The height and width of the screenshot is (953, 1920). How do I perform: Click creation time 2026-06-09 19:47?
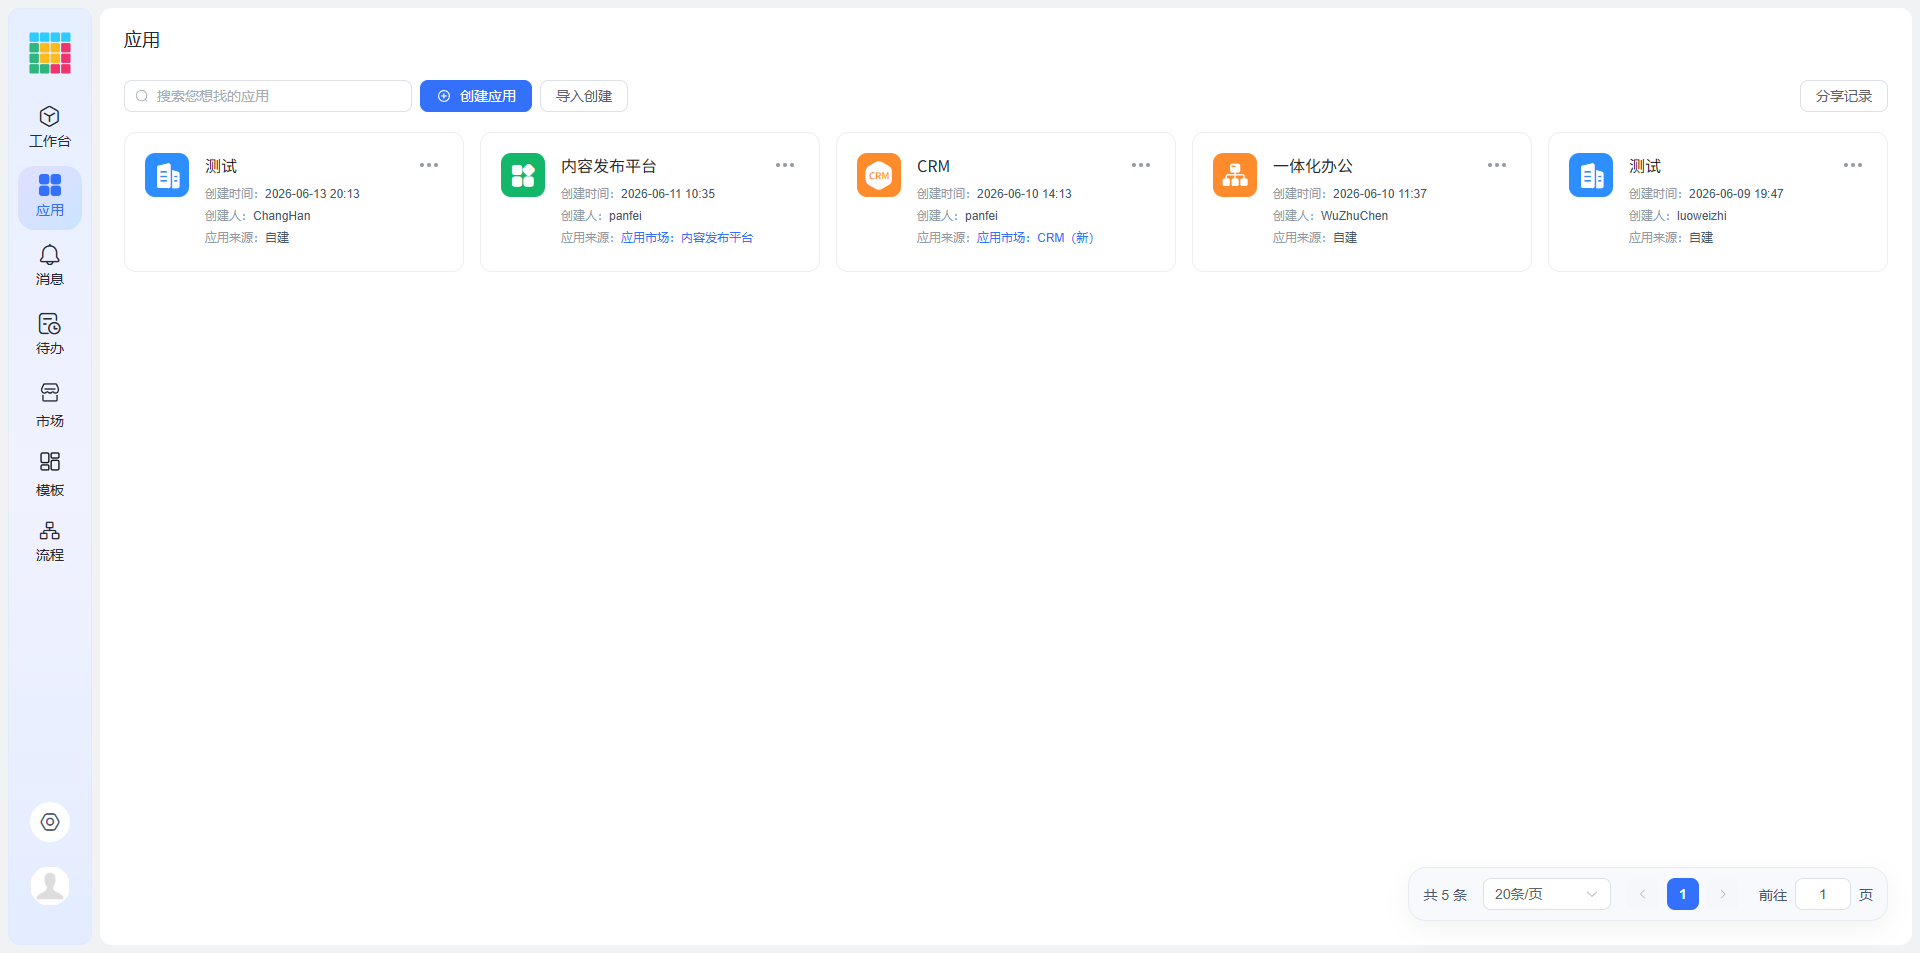click(x=1736, y=194)
